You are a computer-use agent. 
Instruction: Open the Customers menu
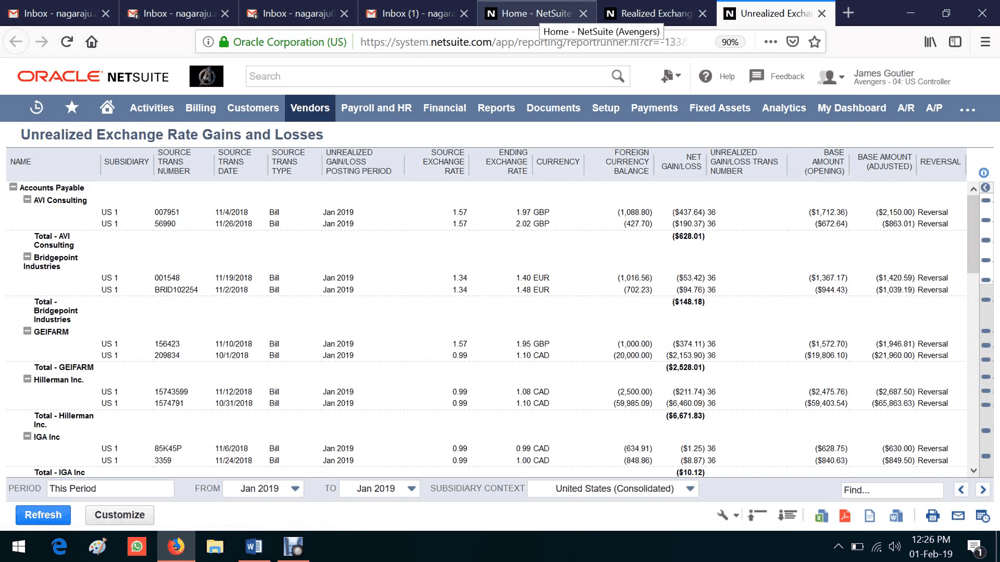[253, 108]
